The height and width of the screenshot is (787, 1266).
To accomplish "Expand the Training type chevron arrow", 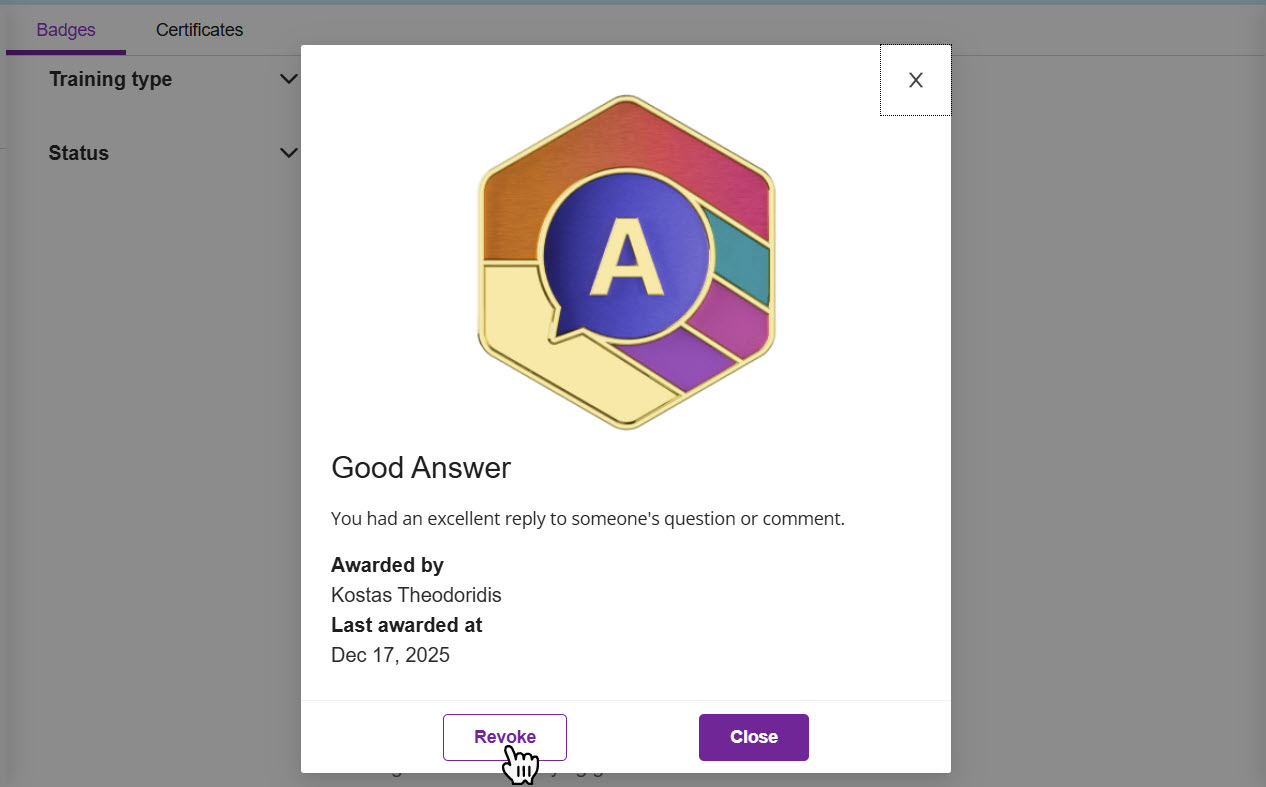I will (x=288, y=79).
